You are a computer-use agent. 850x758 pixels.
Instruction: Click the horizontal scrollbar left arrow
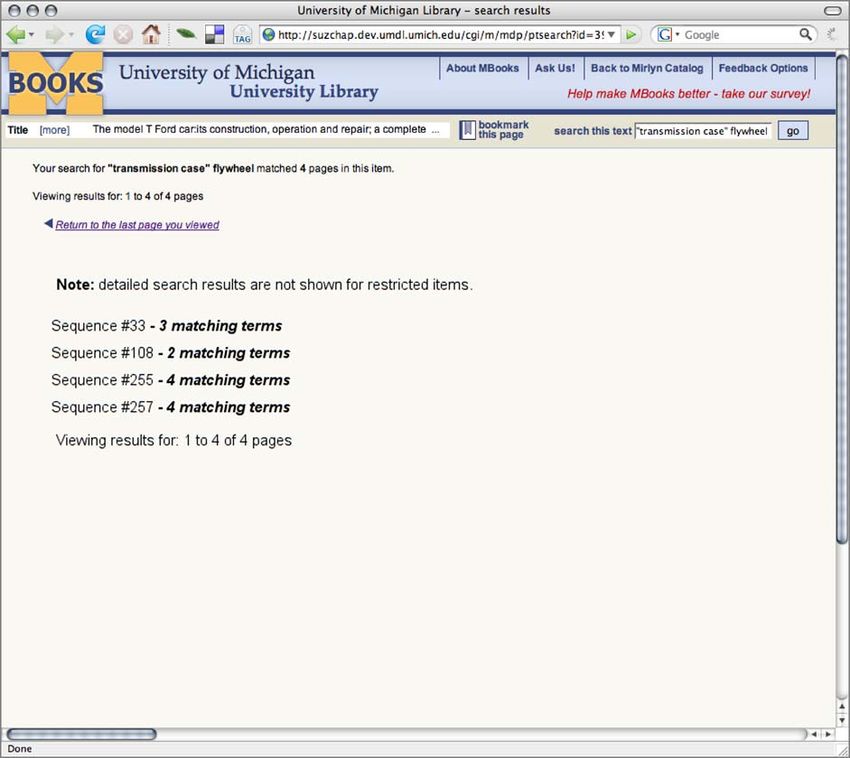pos(815,734)
